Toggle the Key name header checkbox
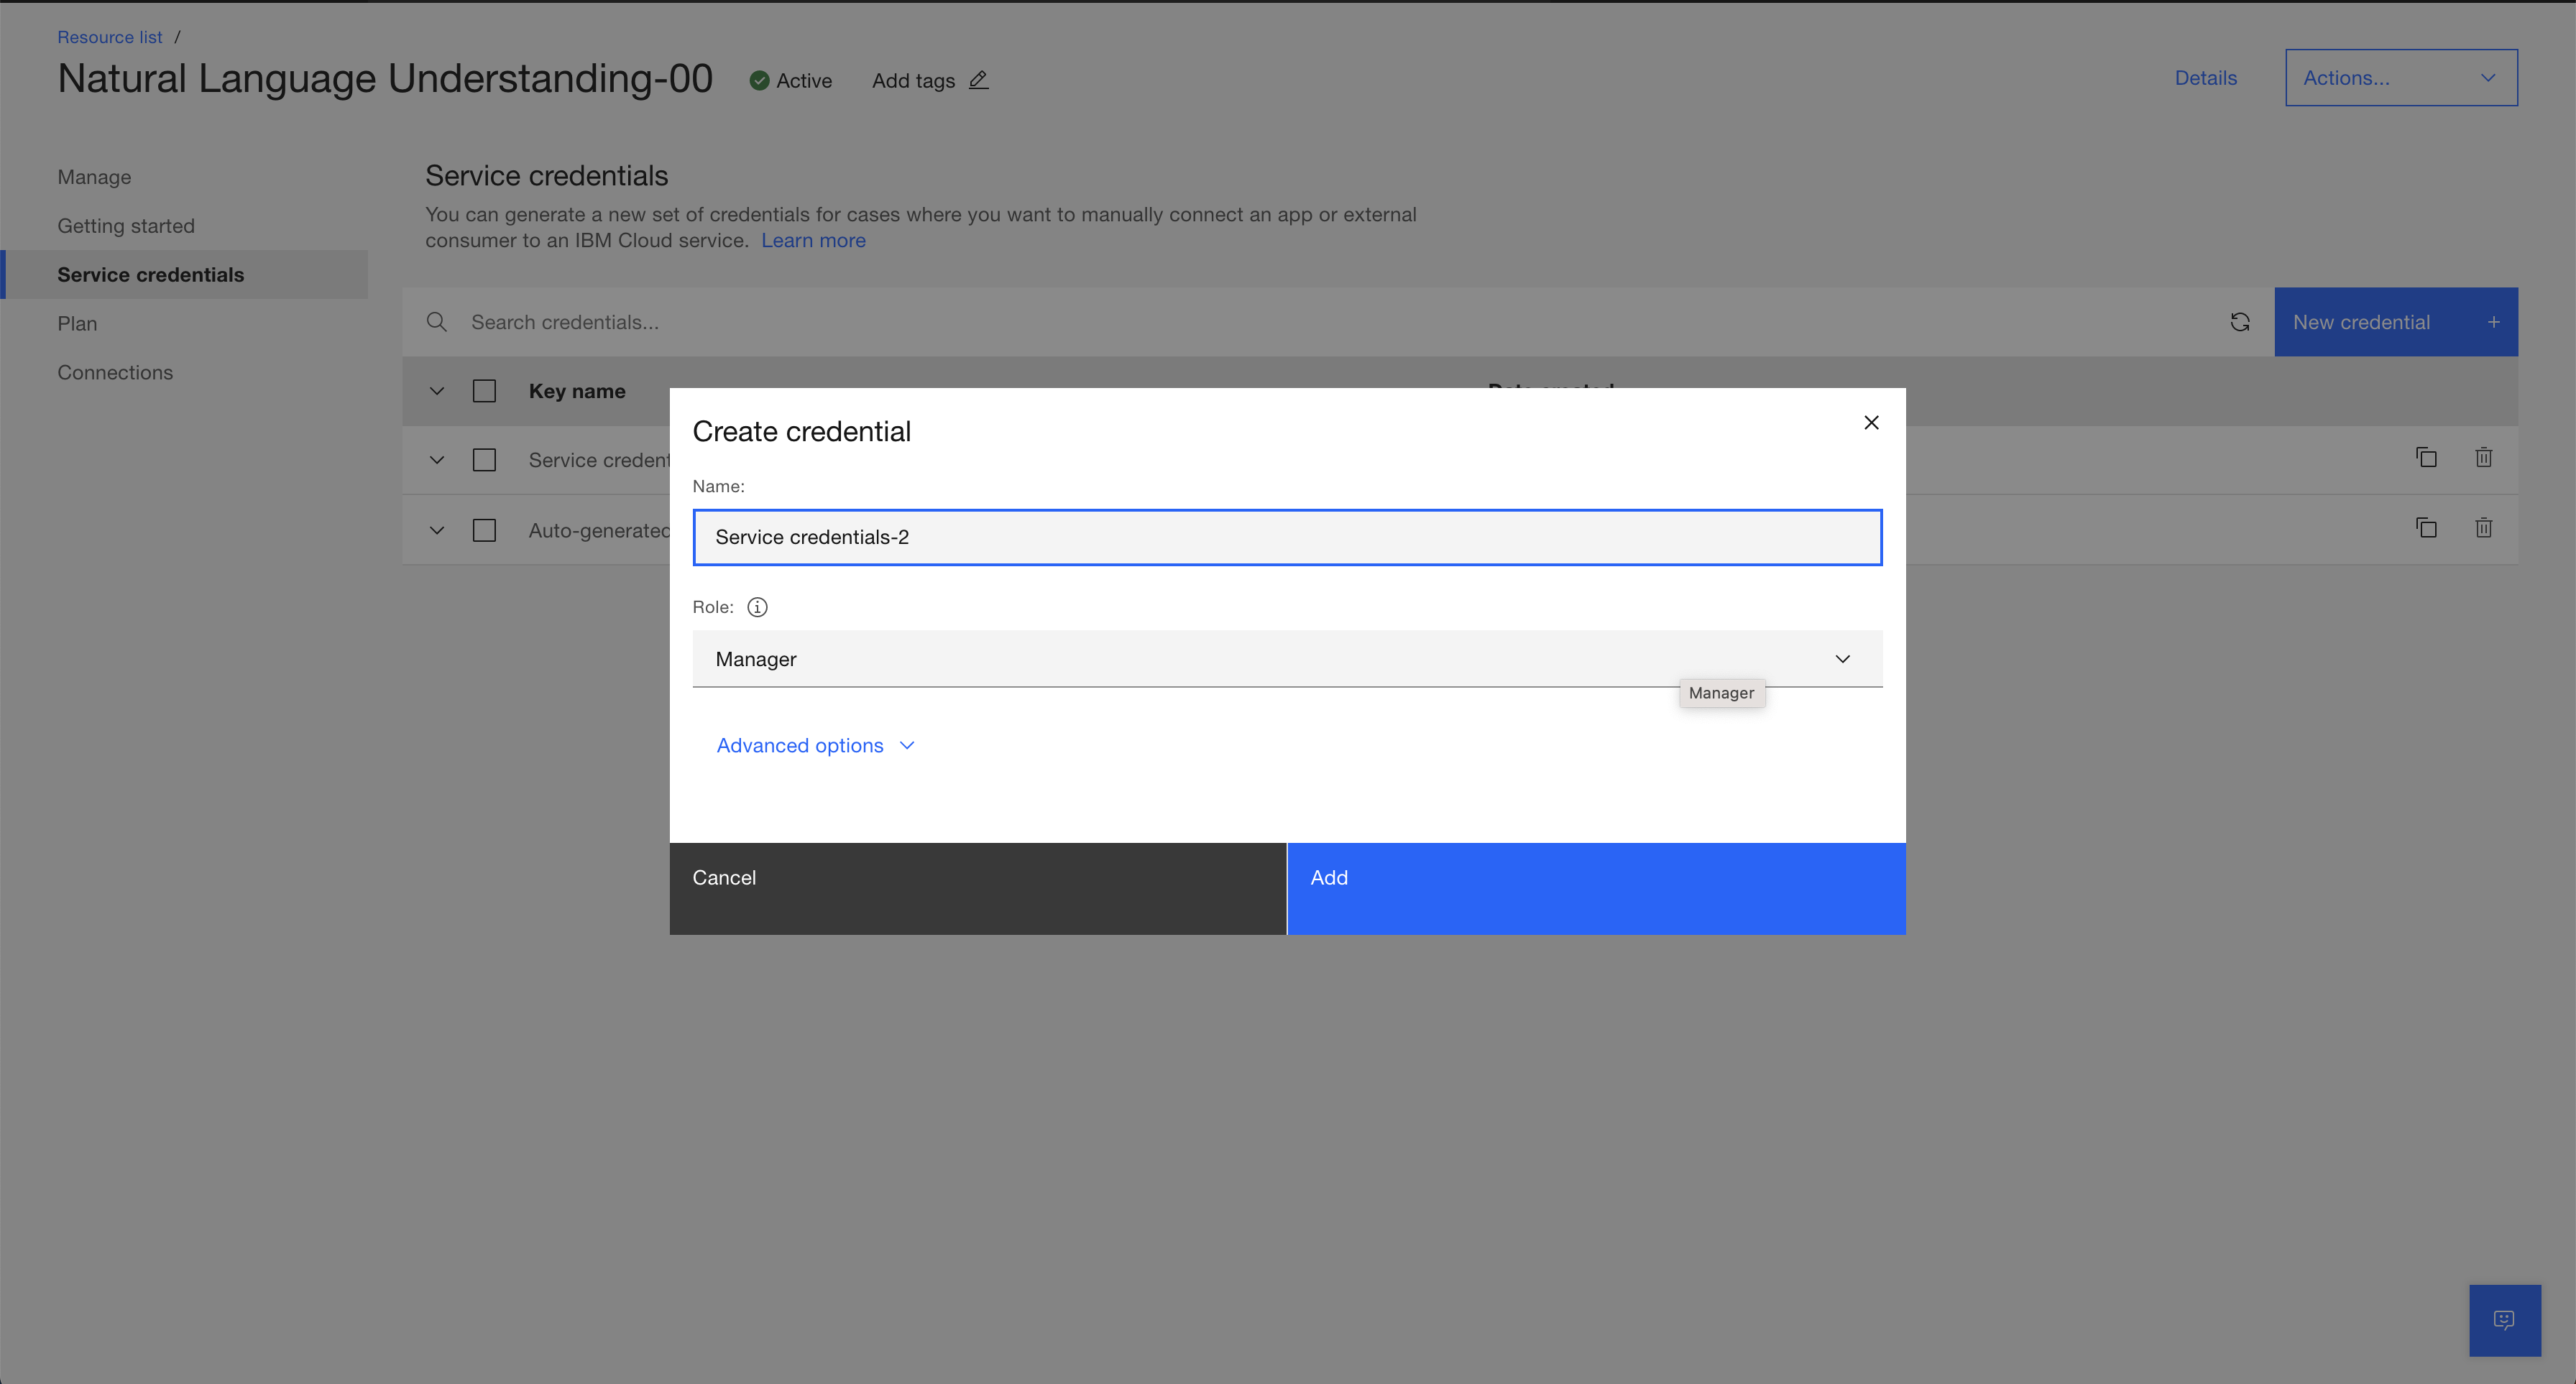 click(x=484, y=391)
